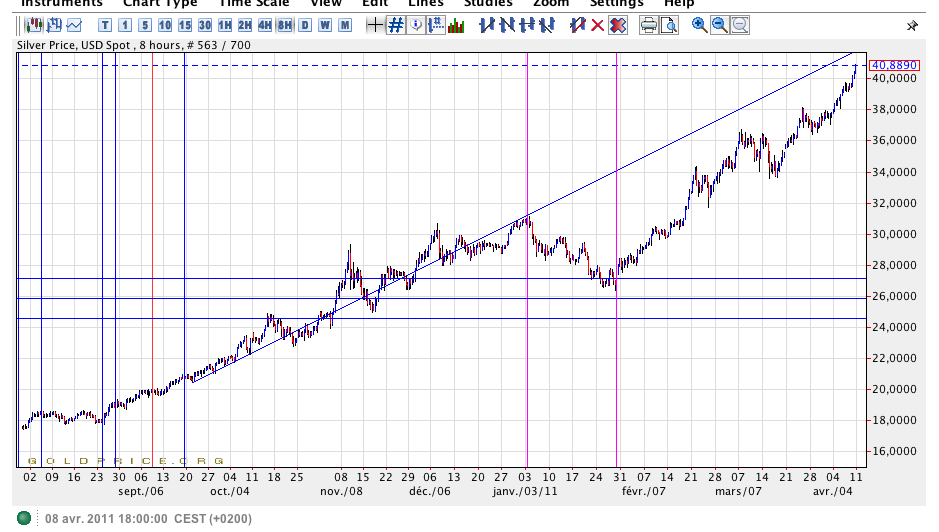Click the green connection status indicator
Viewport: 939px width, 532px height.
pos(24,518)
